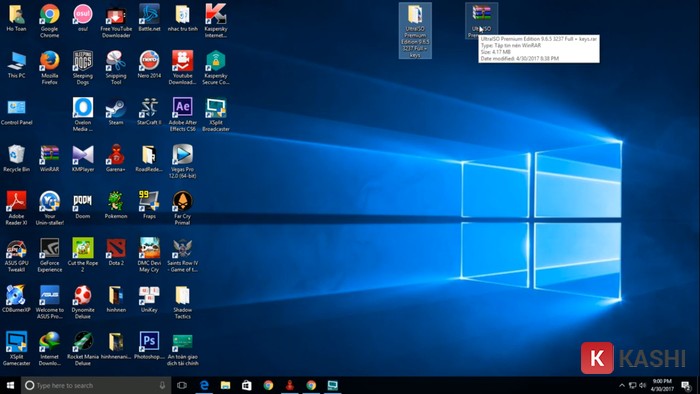Select the Dynomite Deluxe icon
The height and width of the screenshot is (394, 700).
[x=83, y=302]
